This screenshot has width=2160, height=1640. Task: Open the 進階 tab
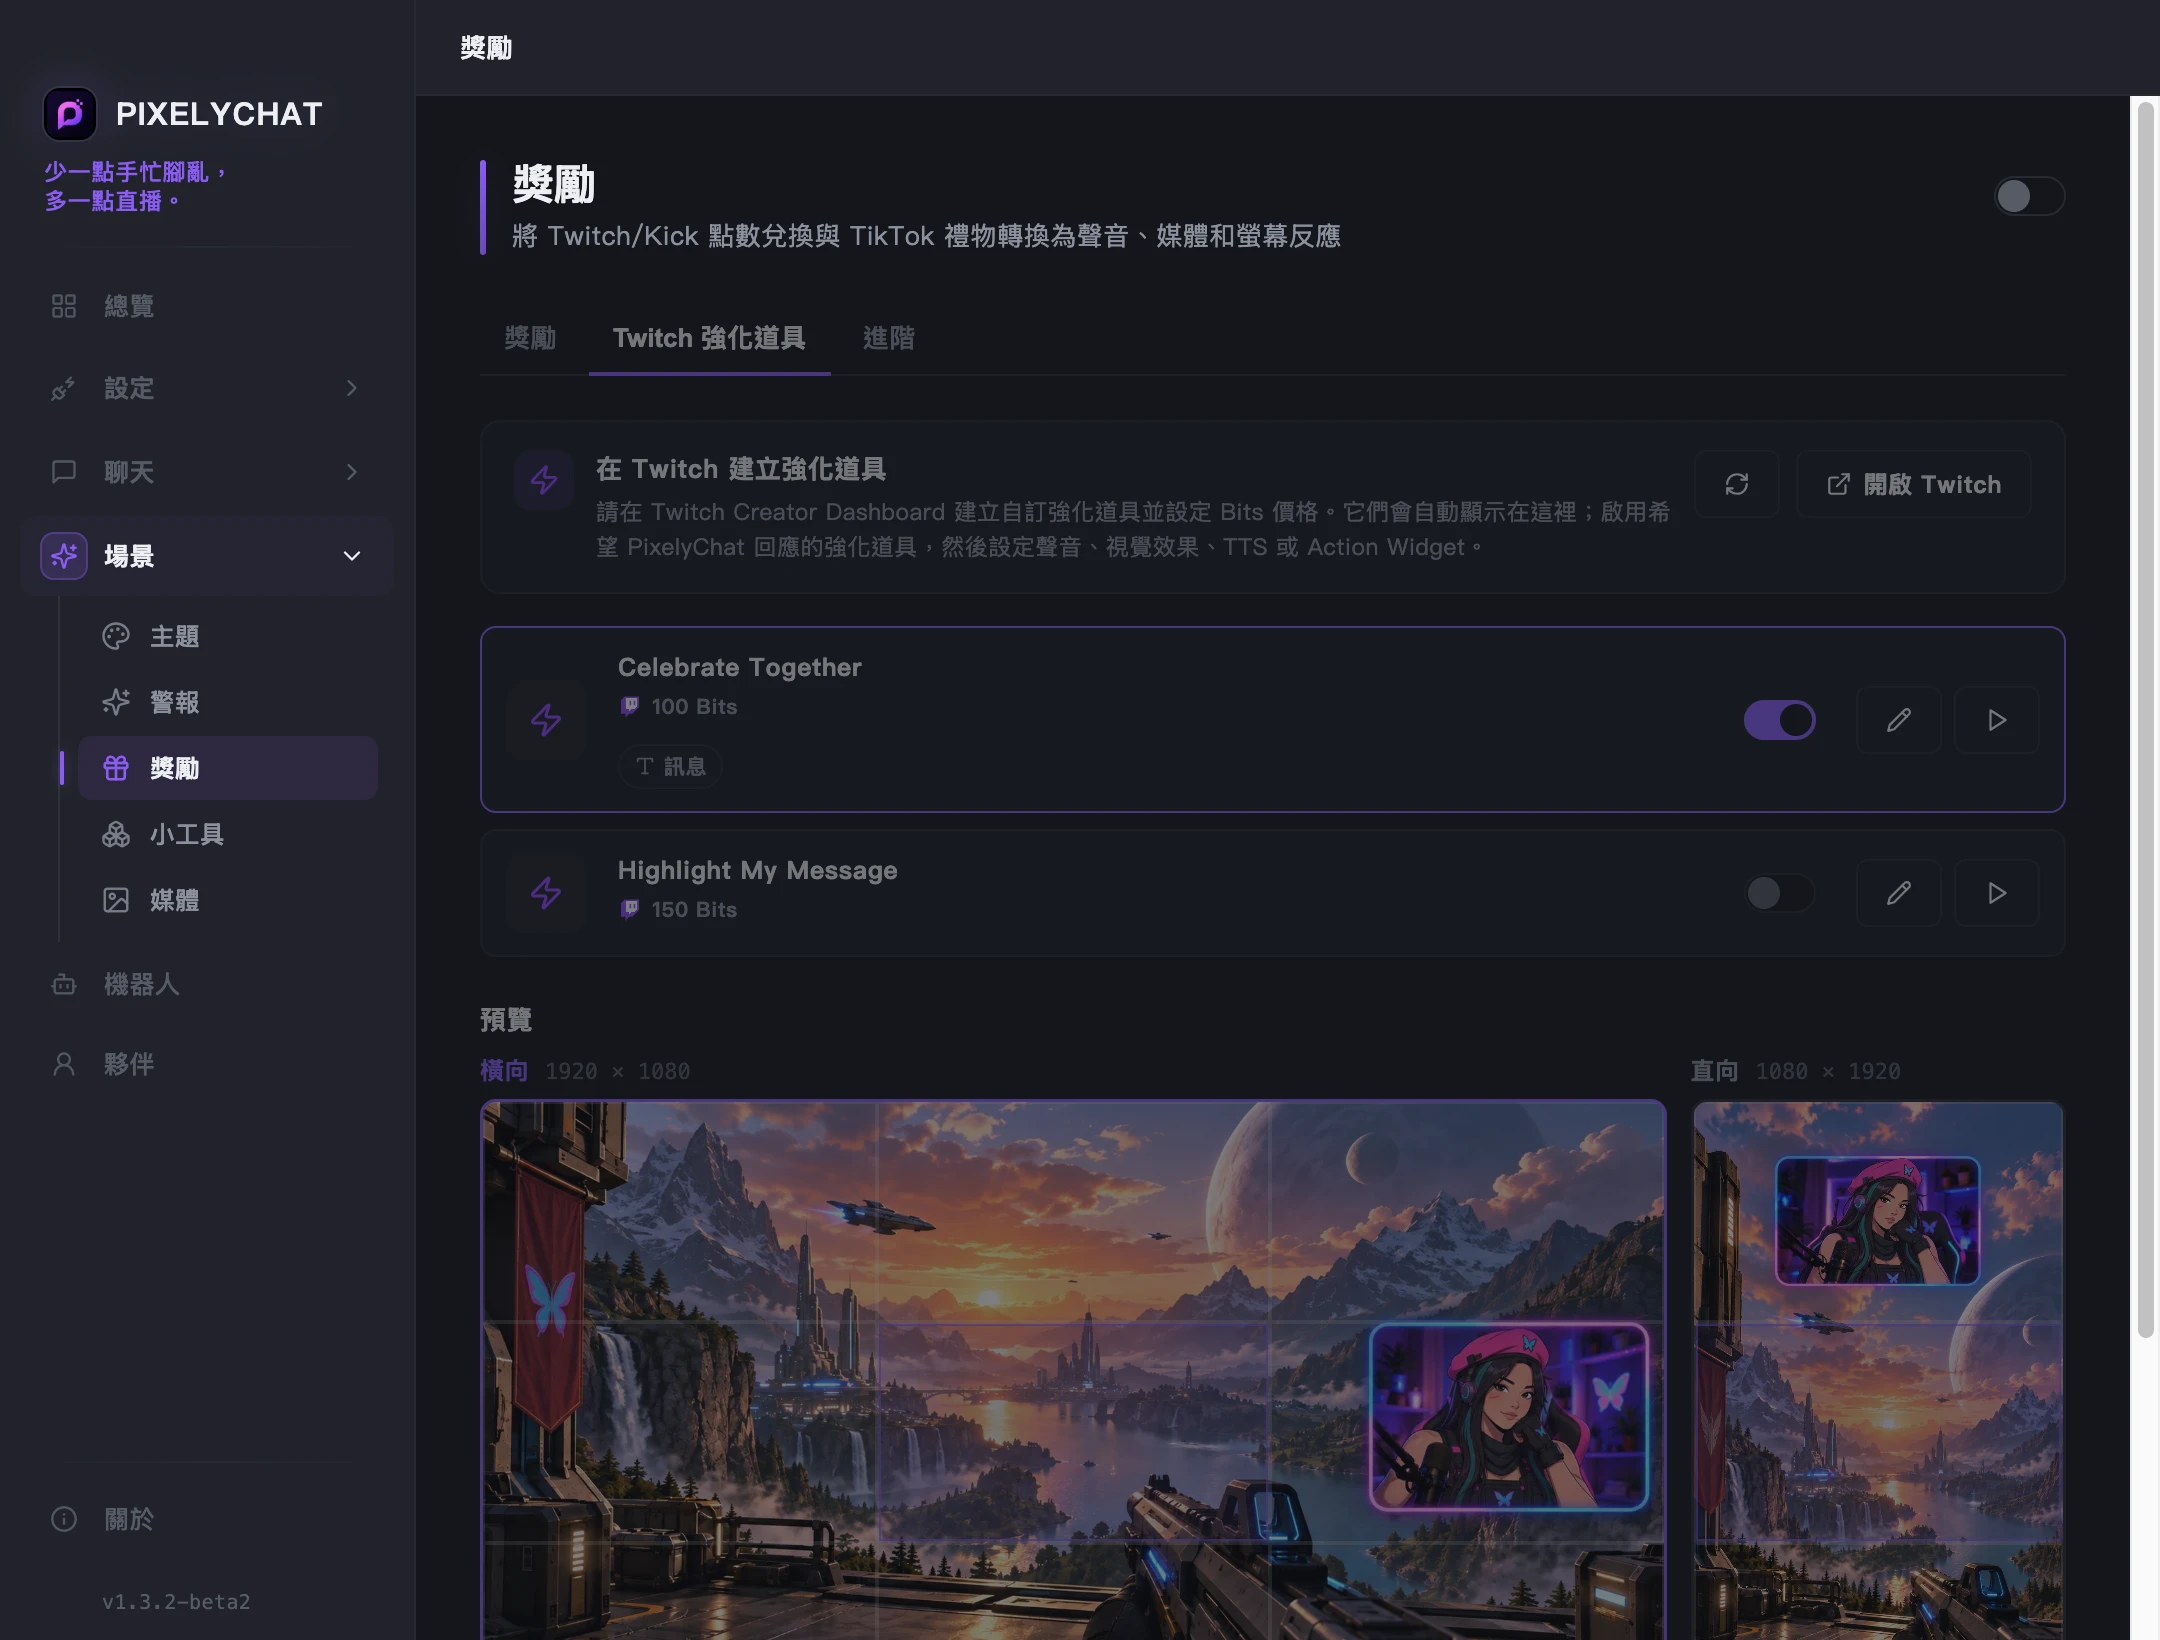tap(888, 338)
